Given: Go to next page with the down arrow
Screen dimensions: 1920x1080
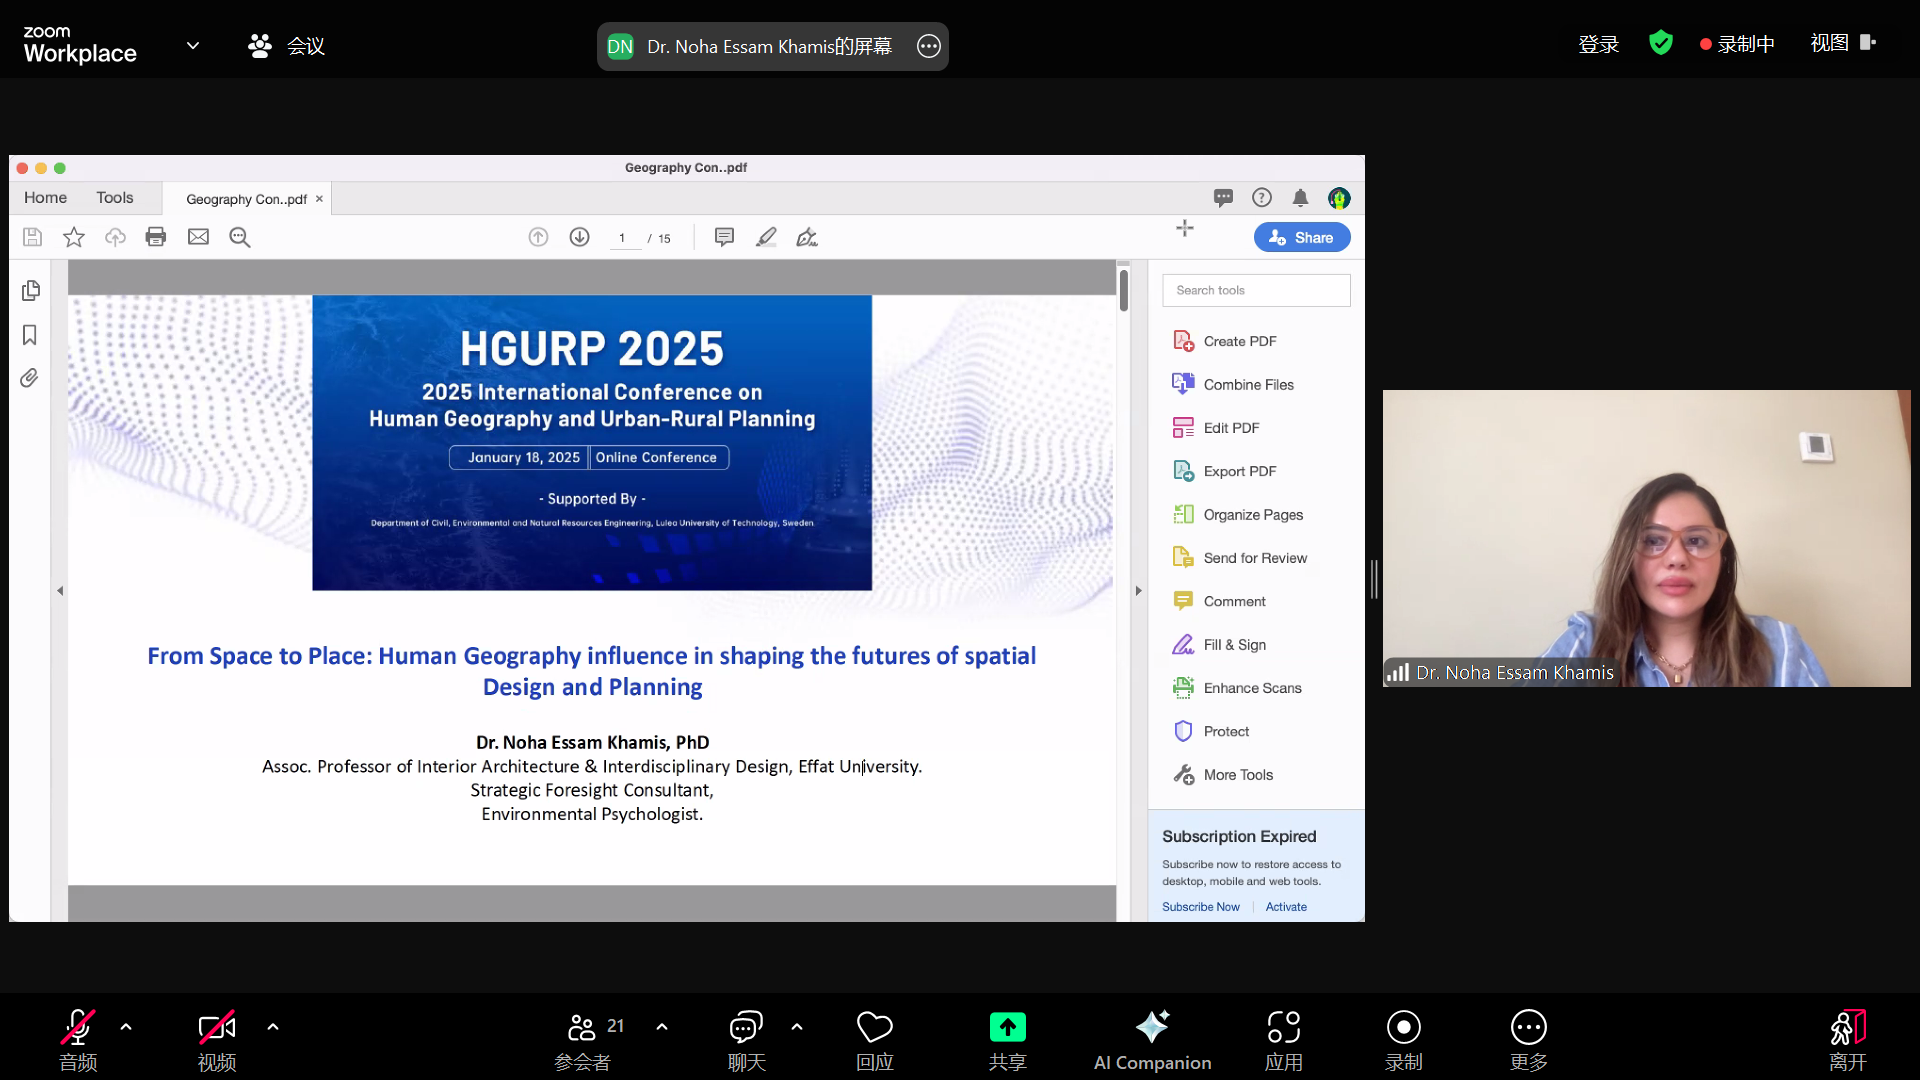Looking at the screenshot, I should [x=579, y=237].
